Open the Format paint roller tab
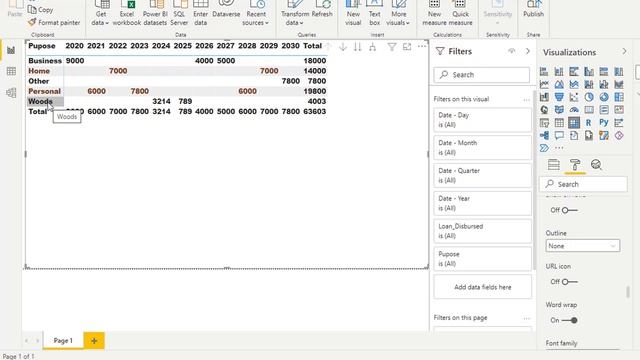The image size is (640, 360). 575,165
